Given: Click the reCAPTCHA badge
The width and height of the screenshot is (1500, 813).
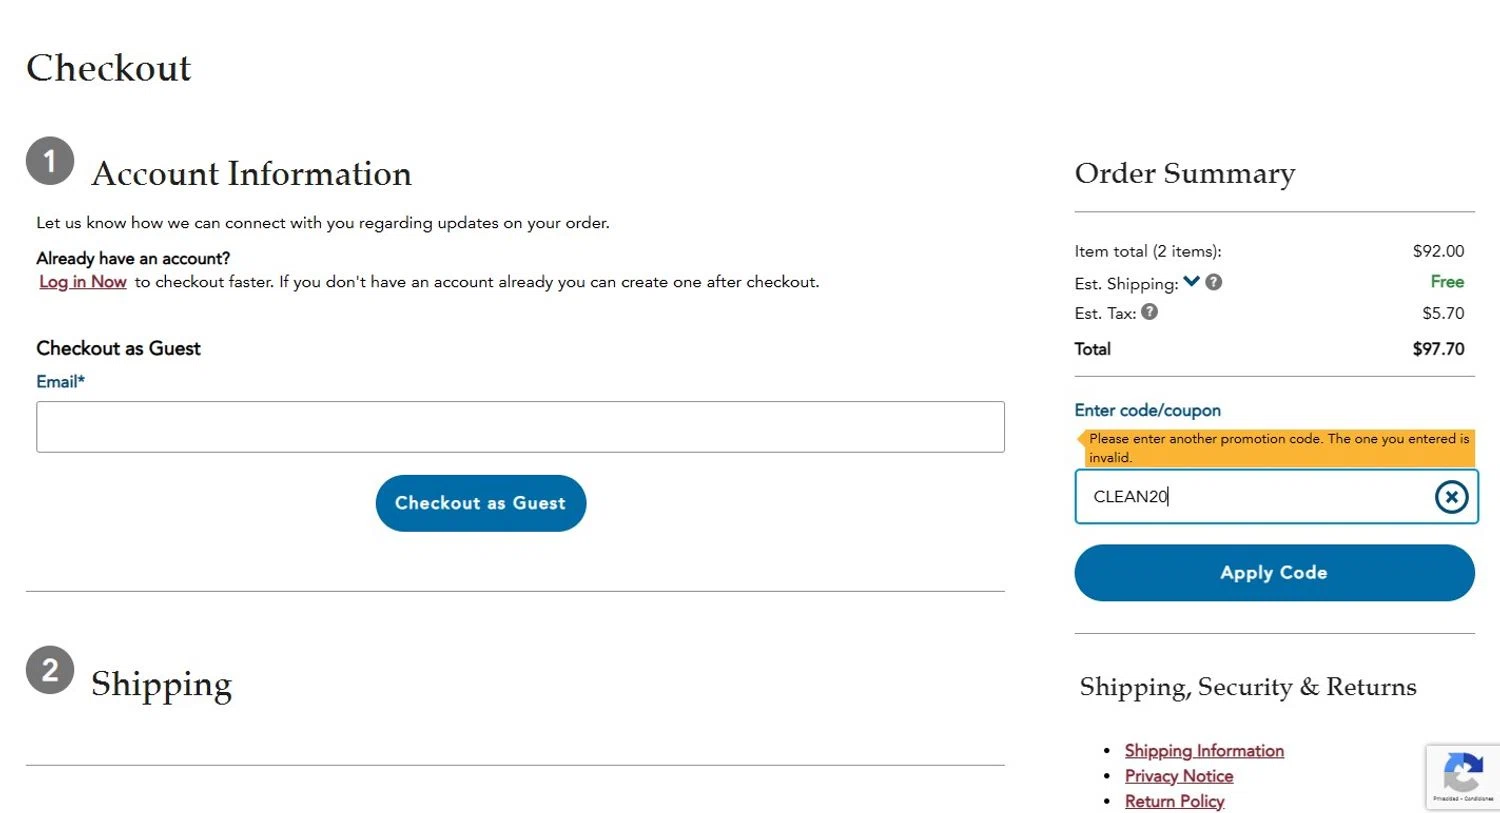Looking at the screenshot, I should pyautogui.click(x=1462, y=775).
